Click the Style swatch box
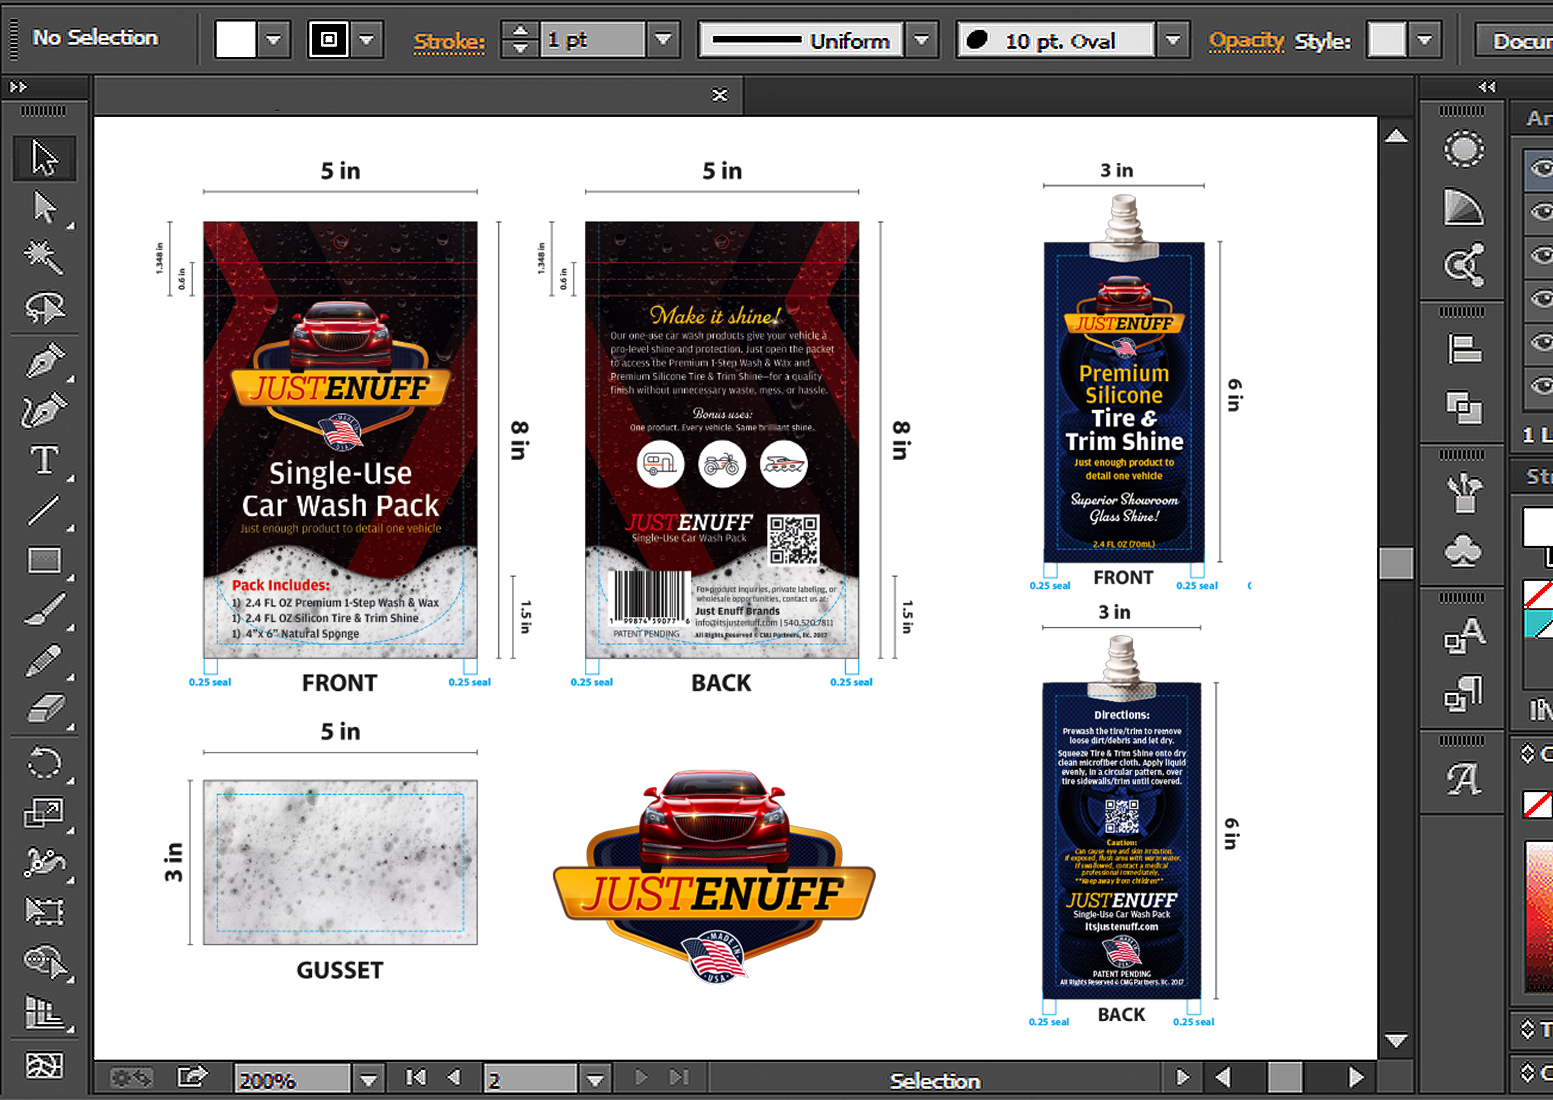 point(1387,40)
